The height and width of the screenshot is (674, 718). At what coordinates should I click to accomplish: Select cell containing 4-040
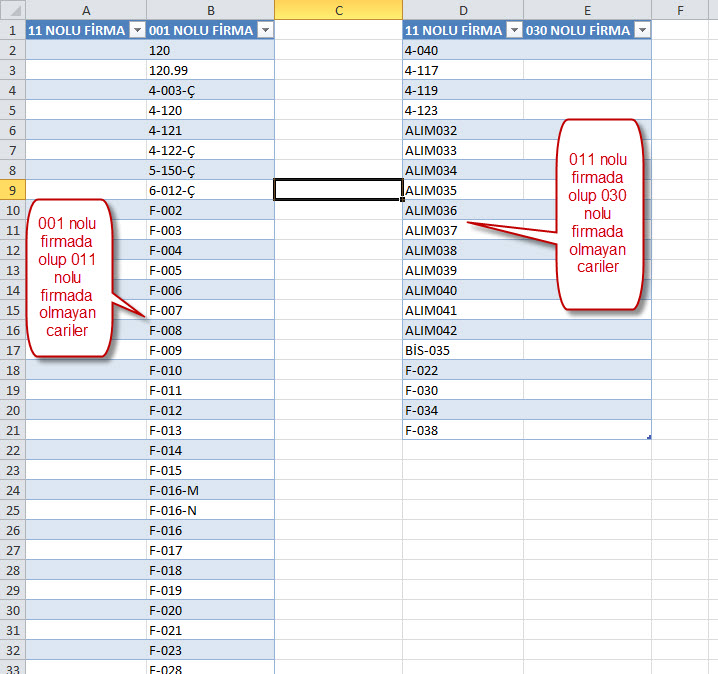[x=463, y=50]
